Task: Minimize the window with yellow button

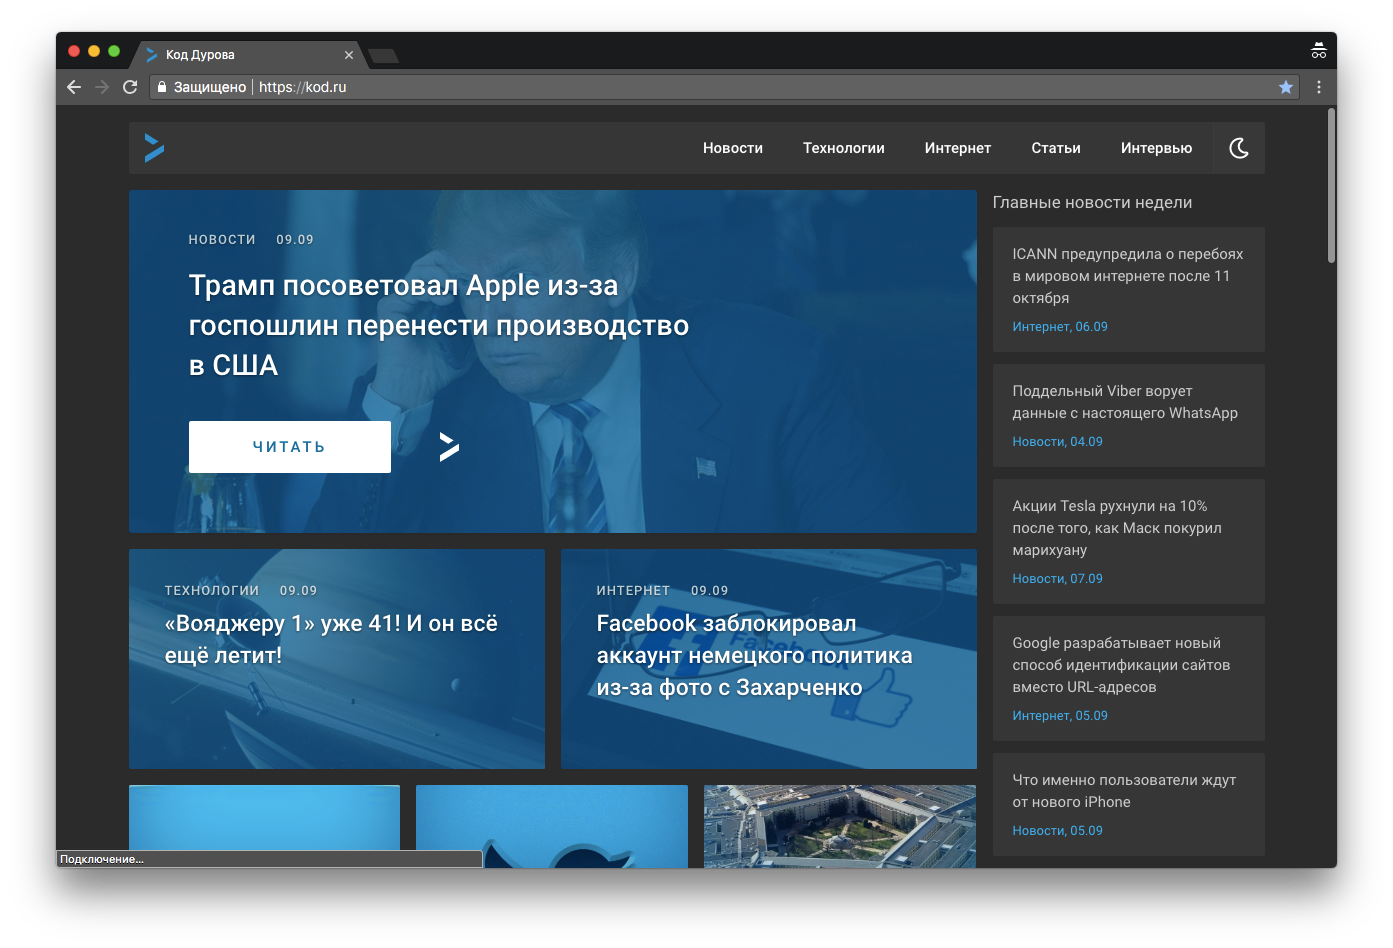Action: (x=94, y=51)
